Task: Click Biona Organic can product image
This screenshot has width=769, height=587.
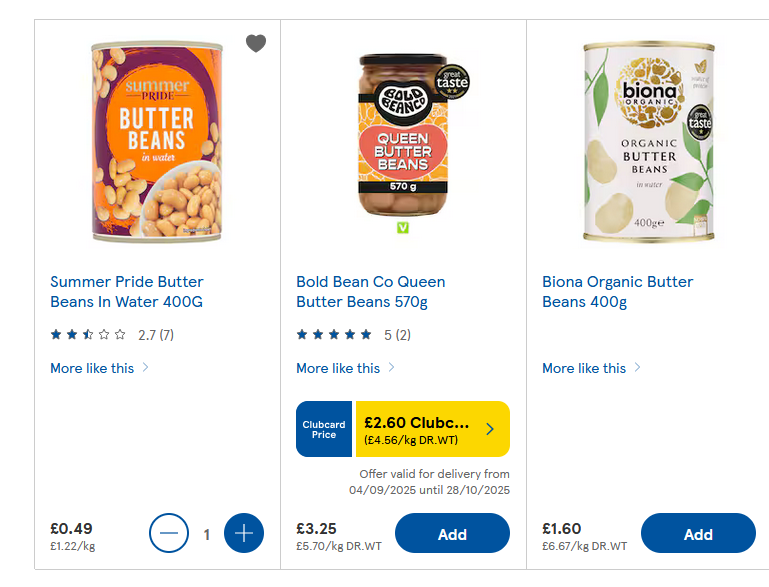Action: tap(650, 142)
